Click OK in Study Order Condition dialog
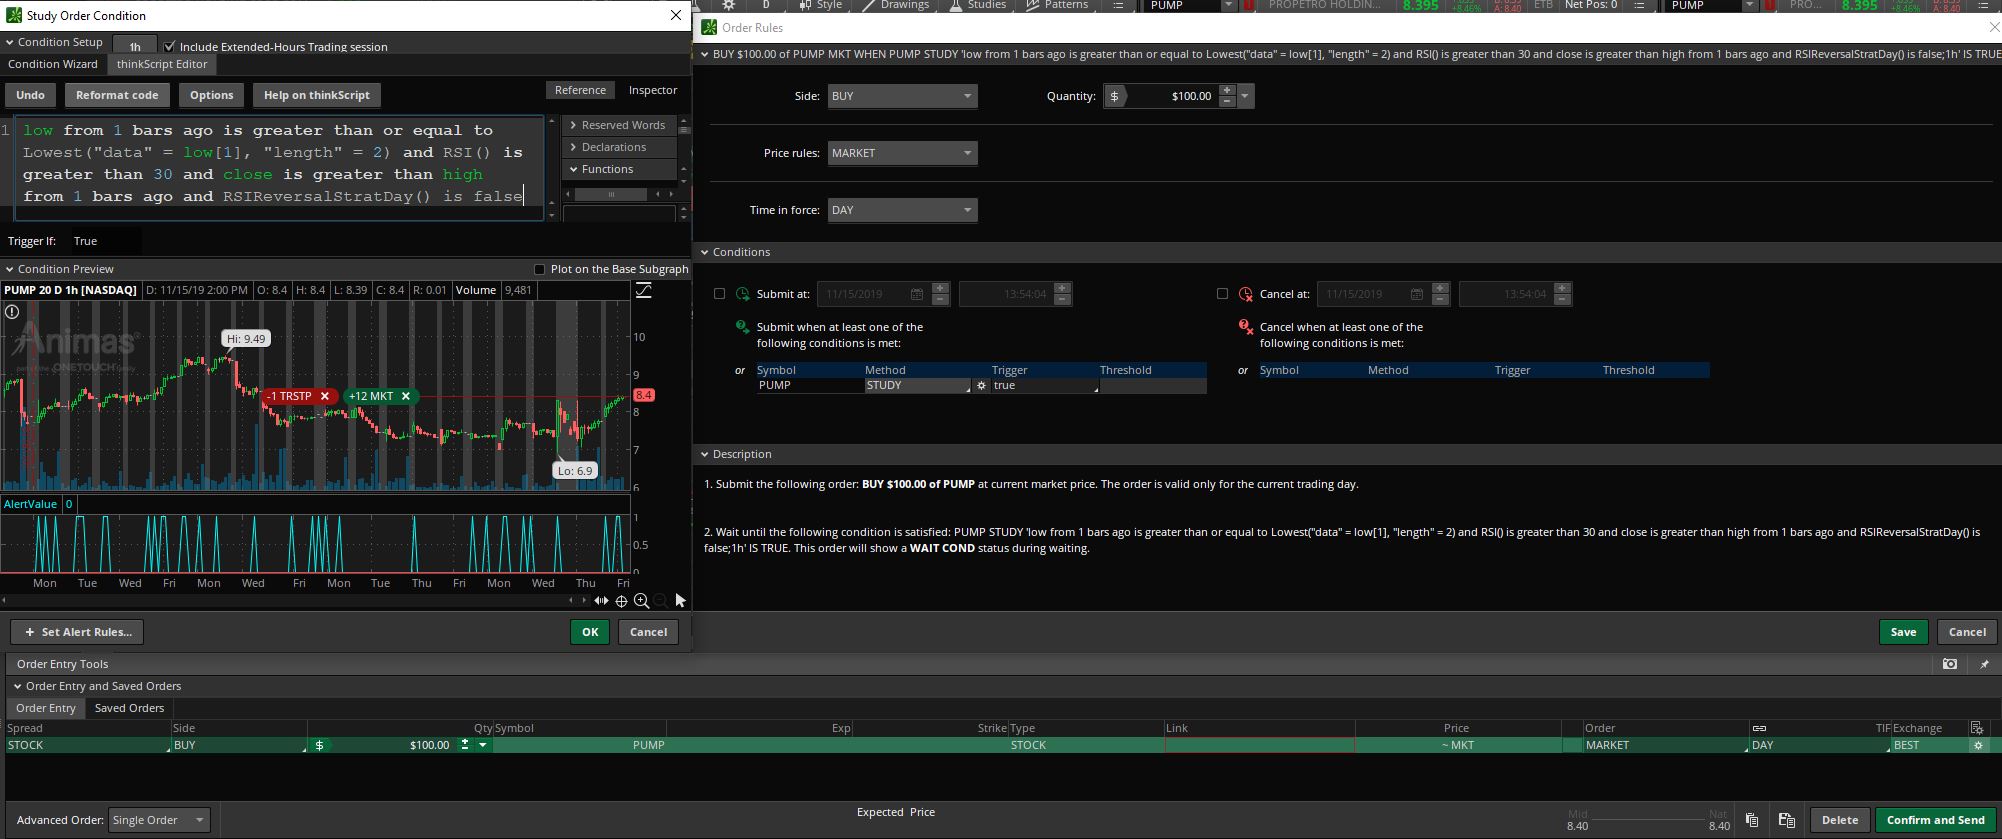 point(590,632)
